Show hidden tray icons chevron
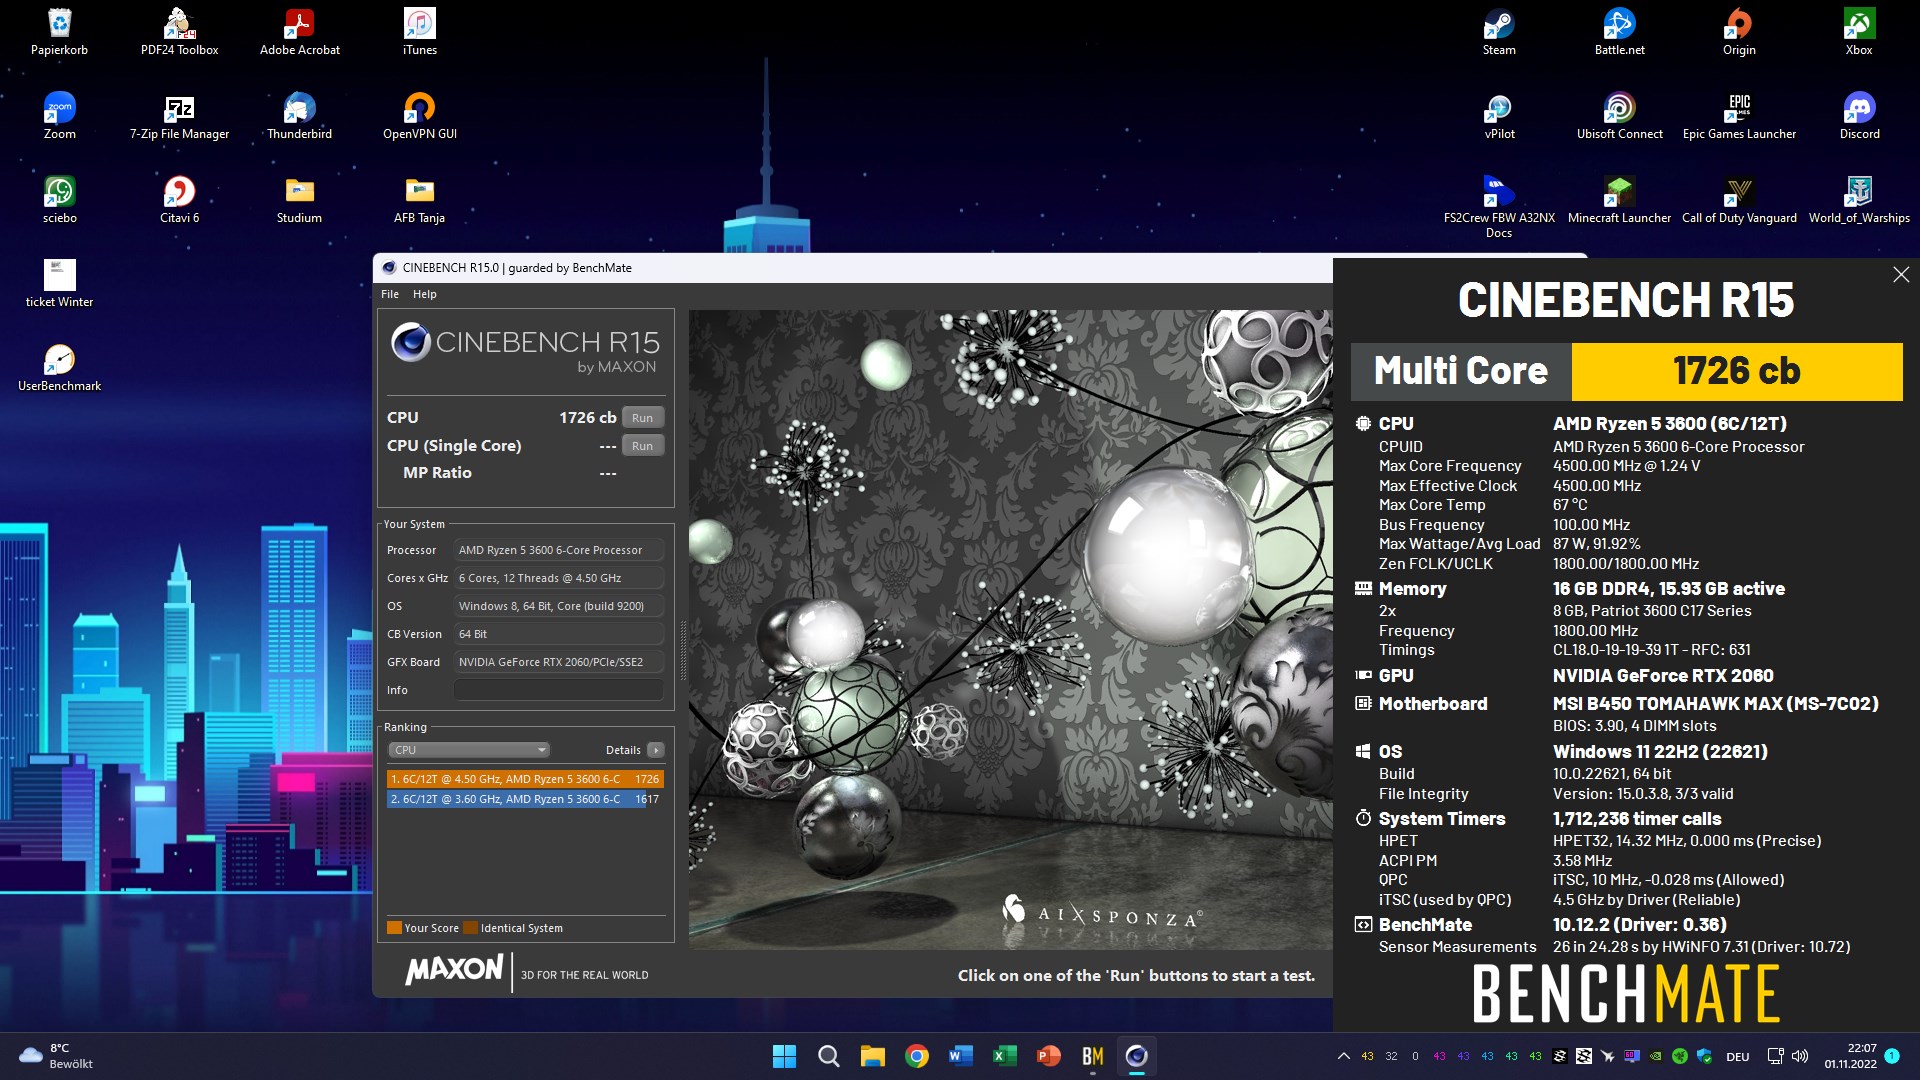Image resolution: width=1920 pixels, height=1080 pixels. [x=1343, y=1056]
